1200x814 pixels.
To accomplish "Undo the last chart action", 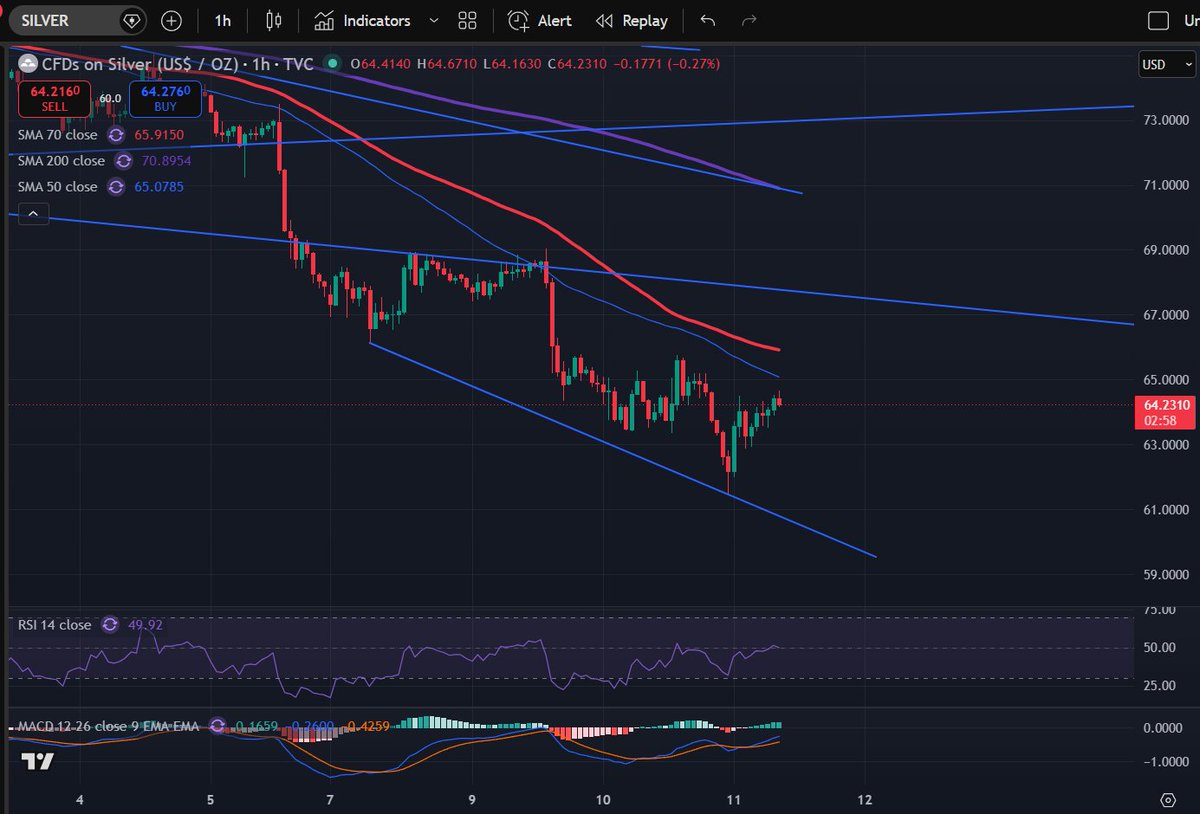I will tap(708, 20).
